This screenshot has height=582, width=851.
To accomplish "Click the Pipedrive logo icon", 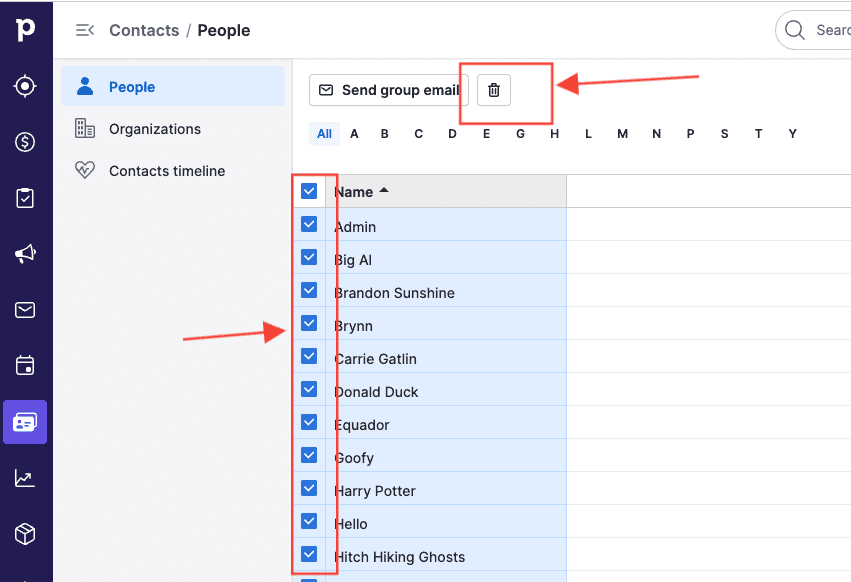I will click(25, 30).
